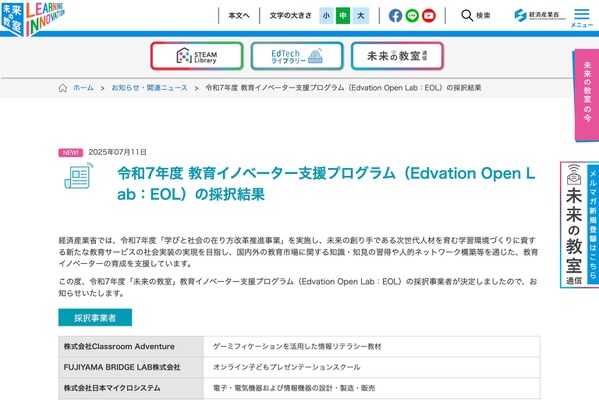Screen dimensions: 599x400
Task: Click the newspaper article icon
Action: 79,176
